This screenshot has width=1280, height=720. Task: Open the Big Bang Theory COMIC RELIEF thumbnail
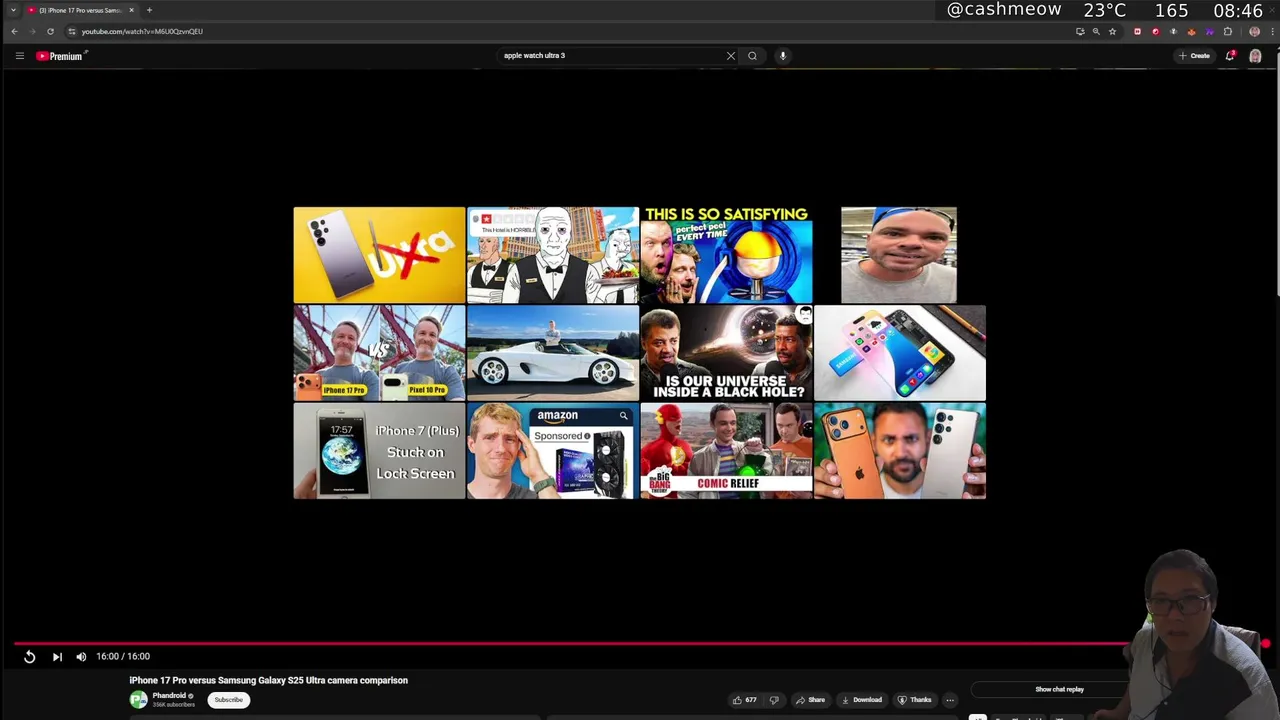click(x=726, y=451)
